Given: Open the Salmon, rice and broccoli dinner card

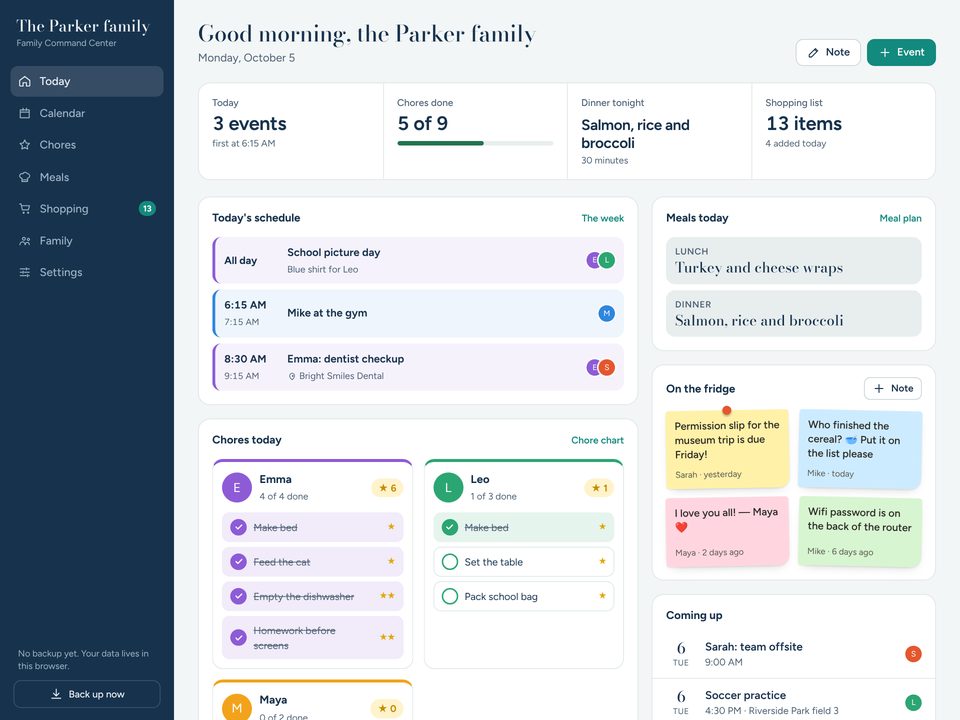Looking at the screenshot, I should [x=793, y=313].
